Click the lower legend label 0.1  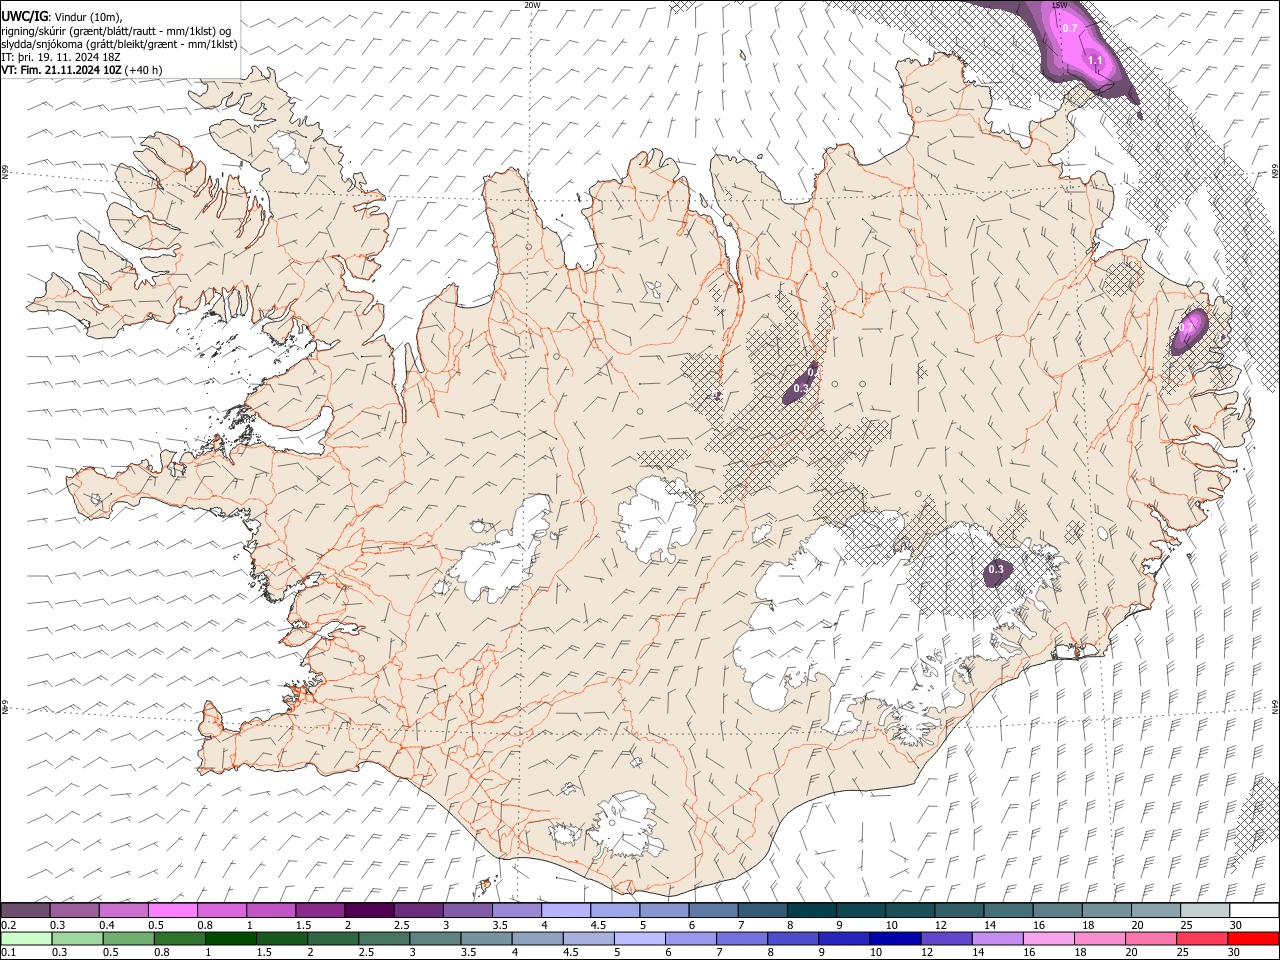pyautogui.click(x=8, y=952)
